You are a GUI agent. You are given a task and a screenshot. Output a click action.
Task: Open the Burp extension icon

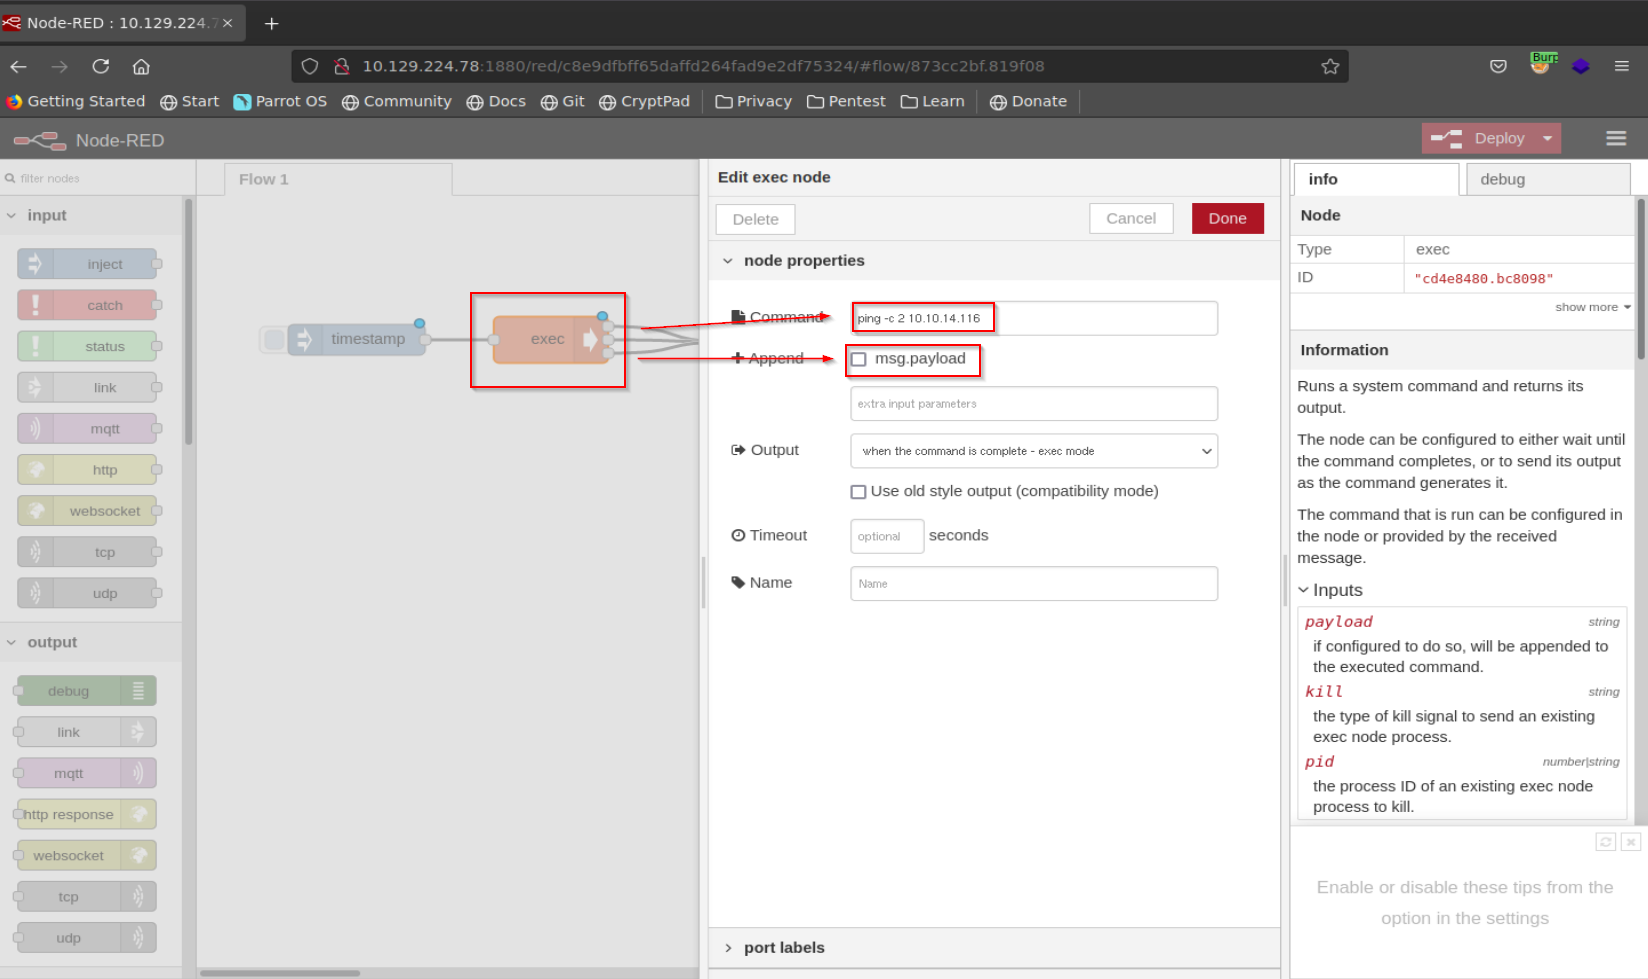pos(1542,64)
